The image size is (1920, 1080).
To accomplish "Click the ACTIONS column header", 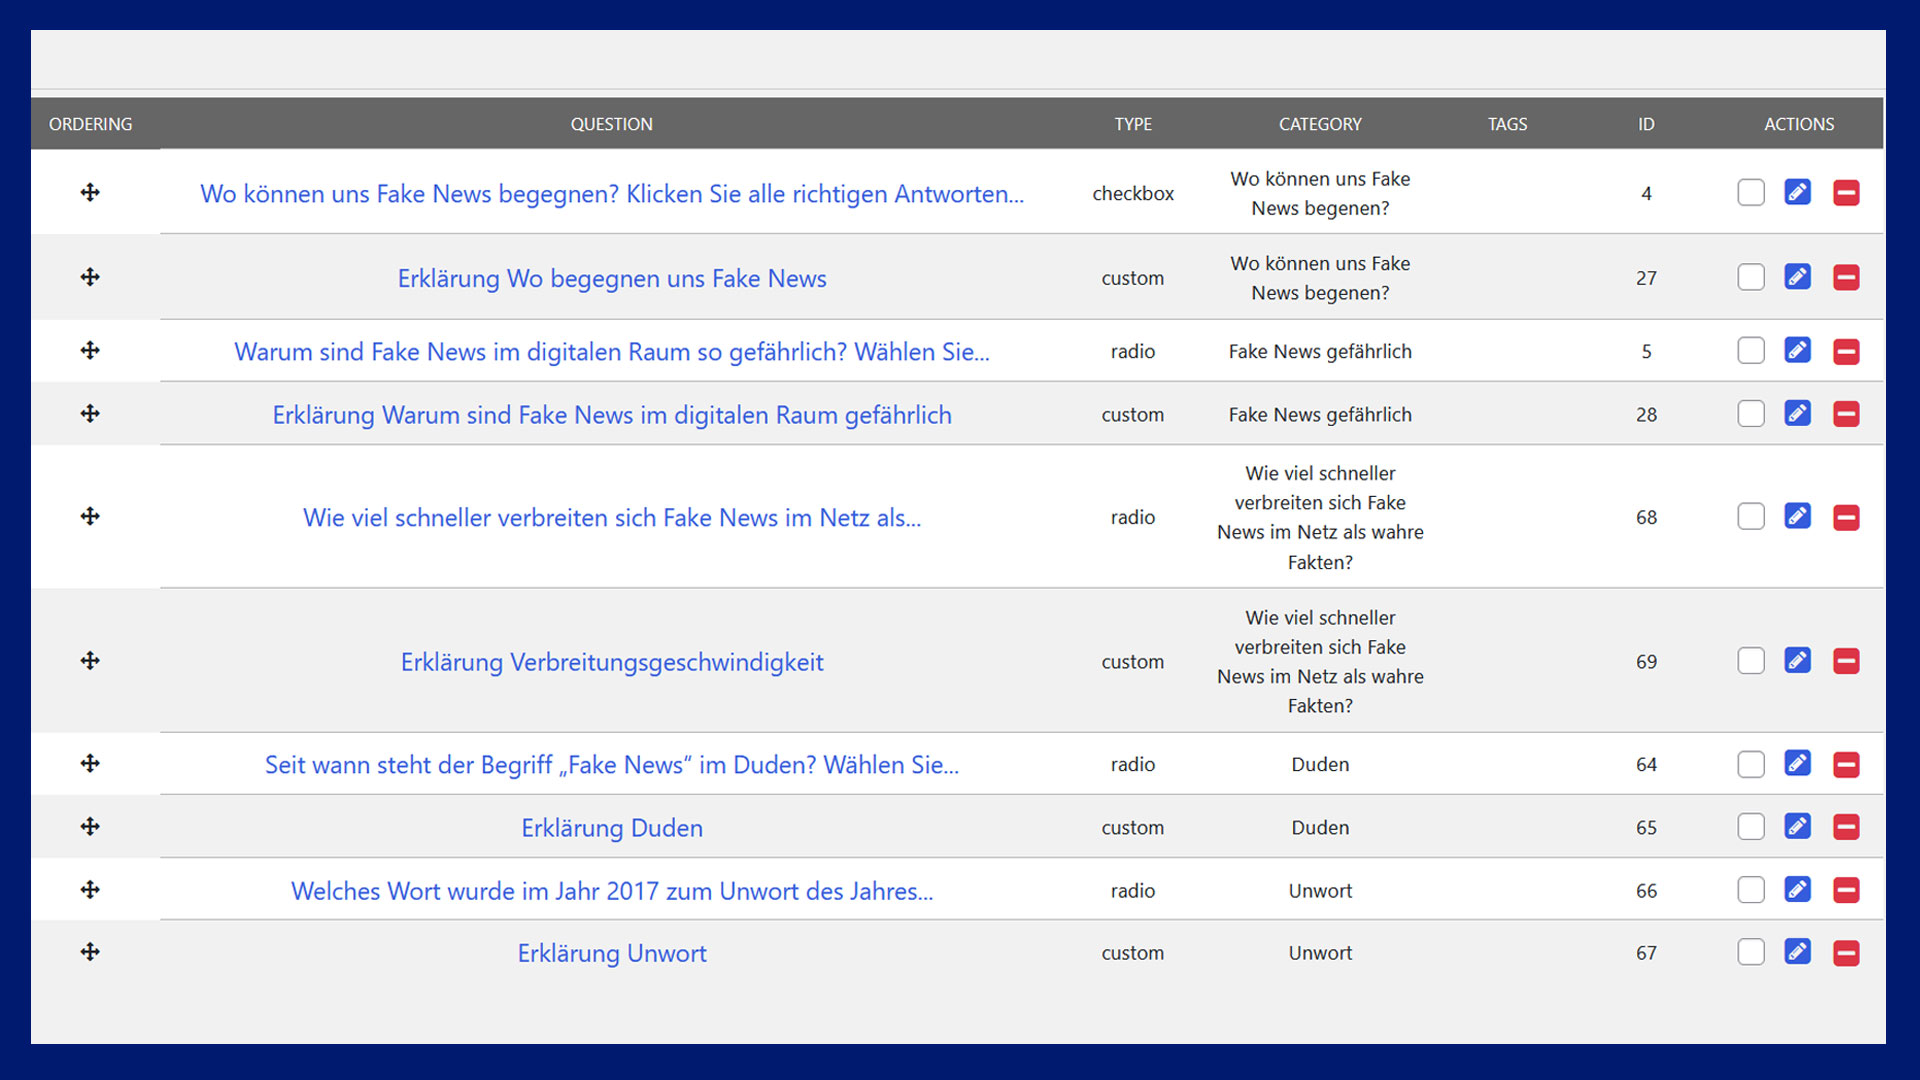I will [x=1799, y=124].
